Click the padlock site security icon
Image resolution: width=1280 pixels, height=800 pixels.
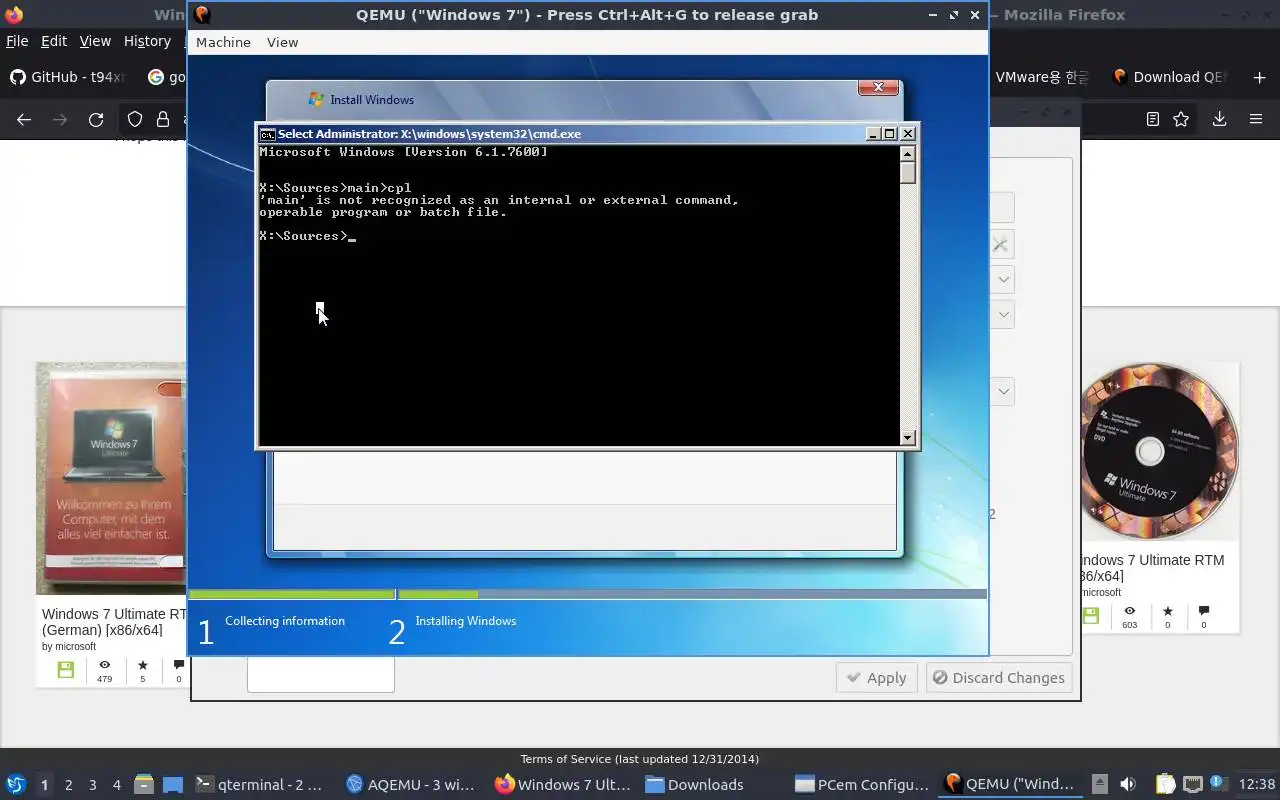point(163,119)
